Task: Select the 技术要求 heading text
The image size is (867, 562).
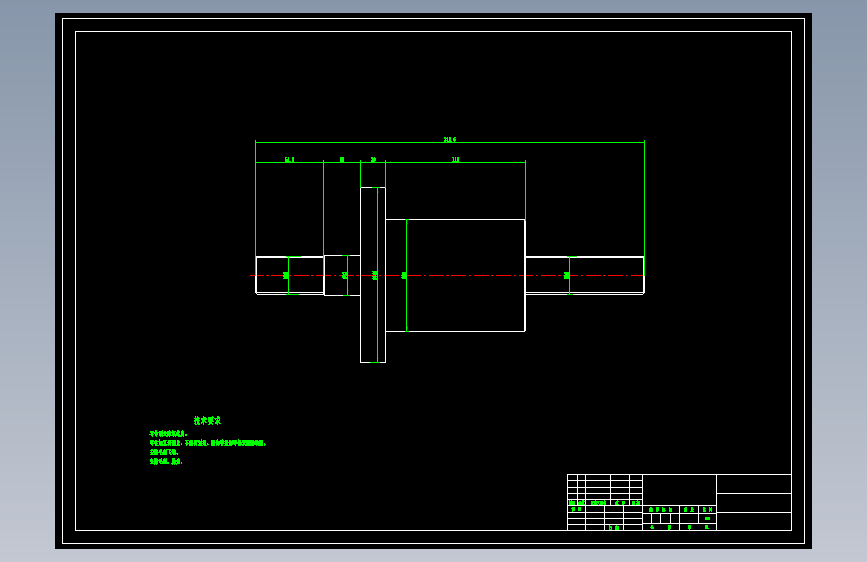Action: (x=207, y=420)
